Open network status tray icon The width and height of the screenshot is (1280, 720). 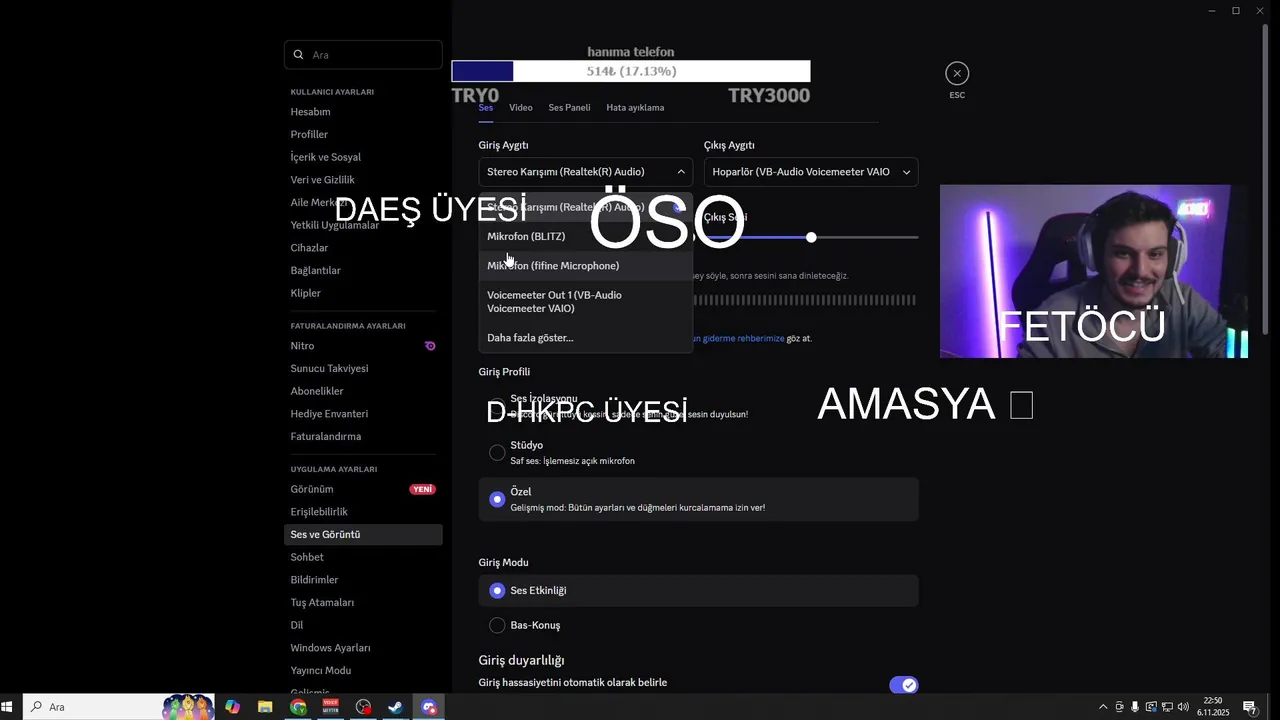coord(1167,707)
